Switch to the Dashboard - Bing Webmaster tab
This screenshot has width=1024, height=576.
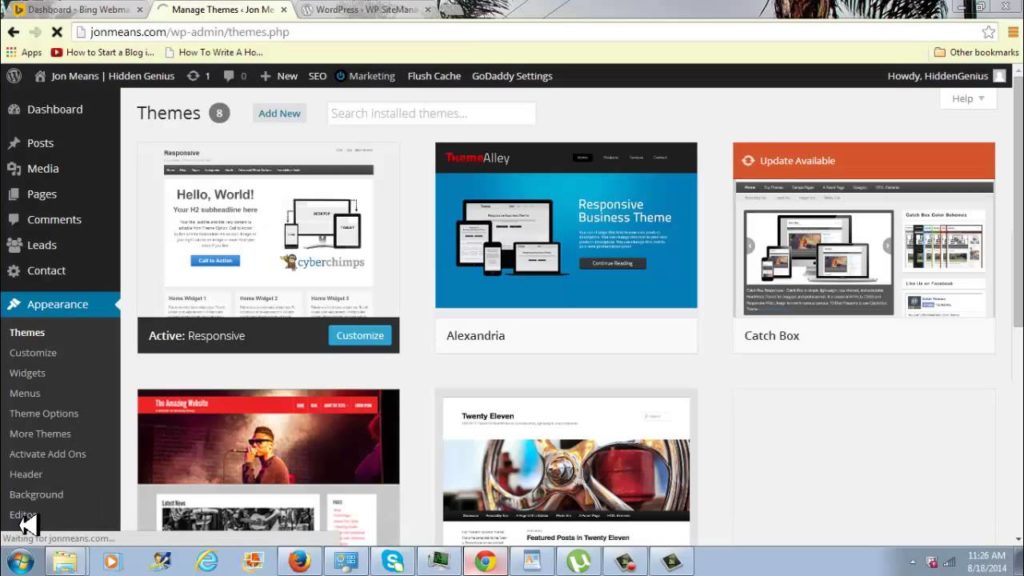pos(77,10)
